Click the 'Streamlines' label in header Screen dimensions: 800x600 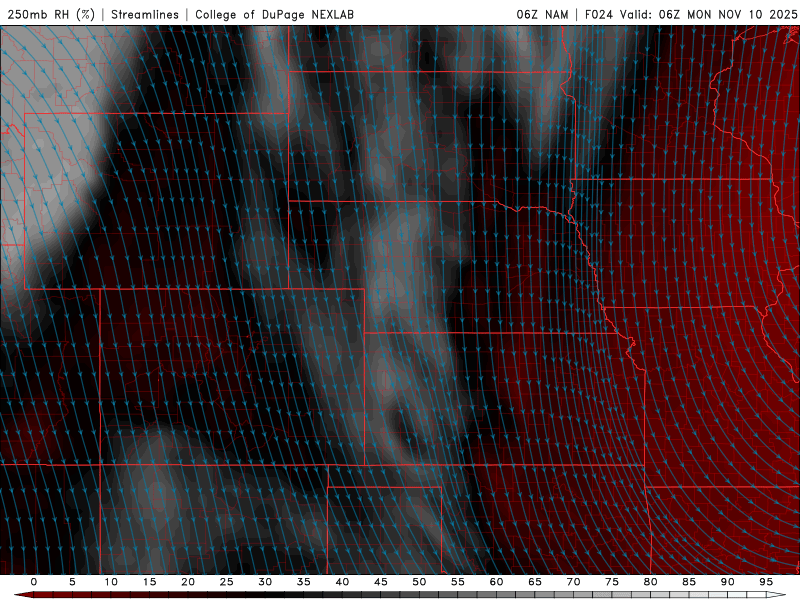pos(145,14)
